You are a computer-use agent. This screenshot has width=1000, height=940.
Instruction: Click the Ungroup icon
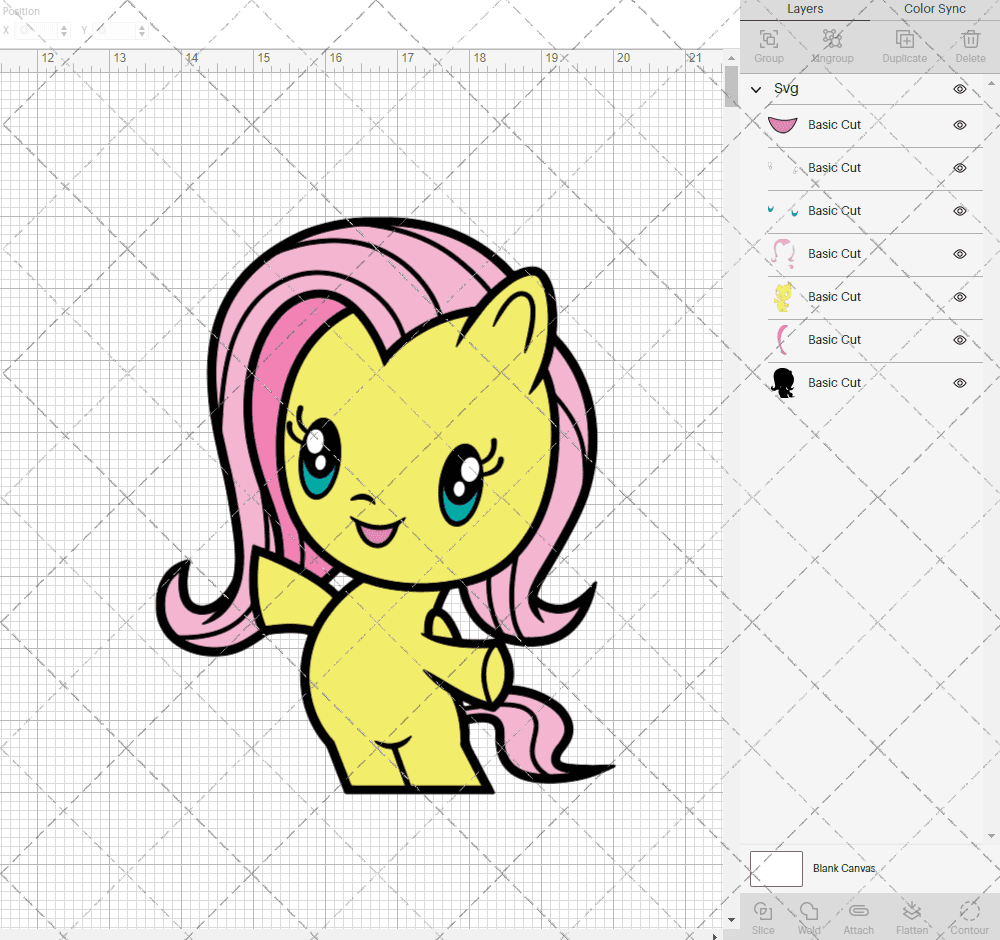832,40
